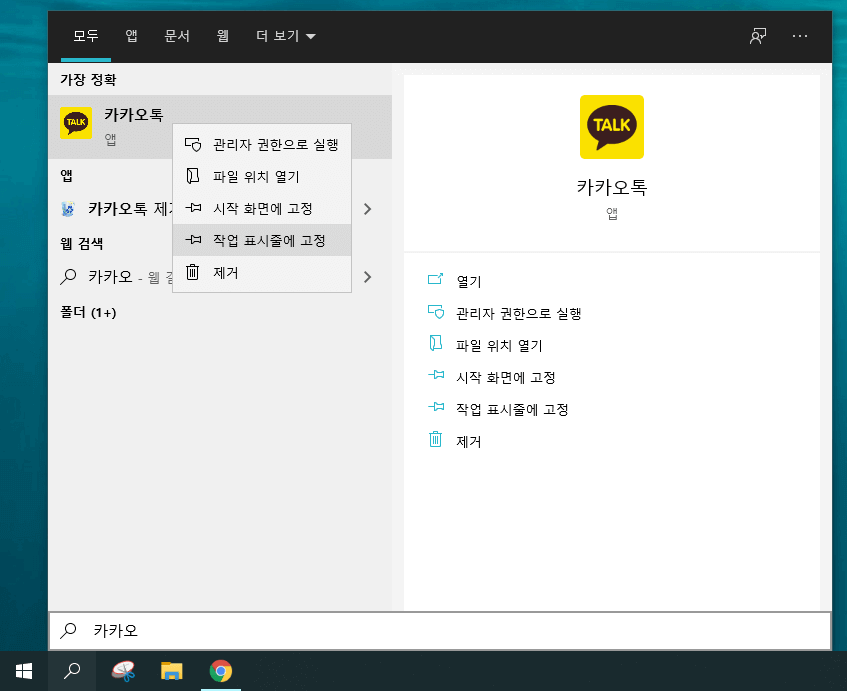Screen dimensions: 847x691
Task: Click the web search magnifier icon
Action: pyautogui.click(x=68, y=277)
